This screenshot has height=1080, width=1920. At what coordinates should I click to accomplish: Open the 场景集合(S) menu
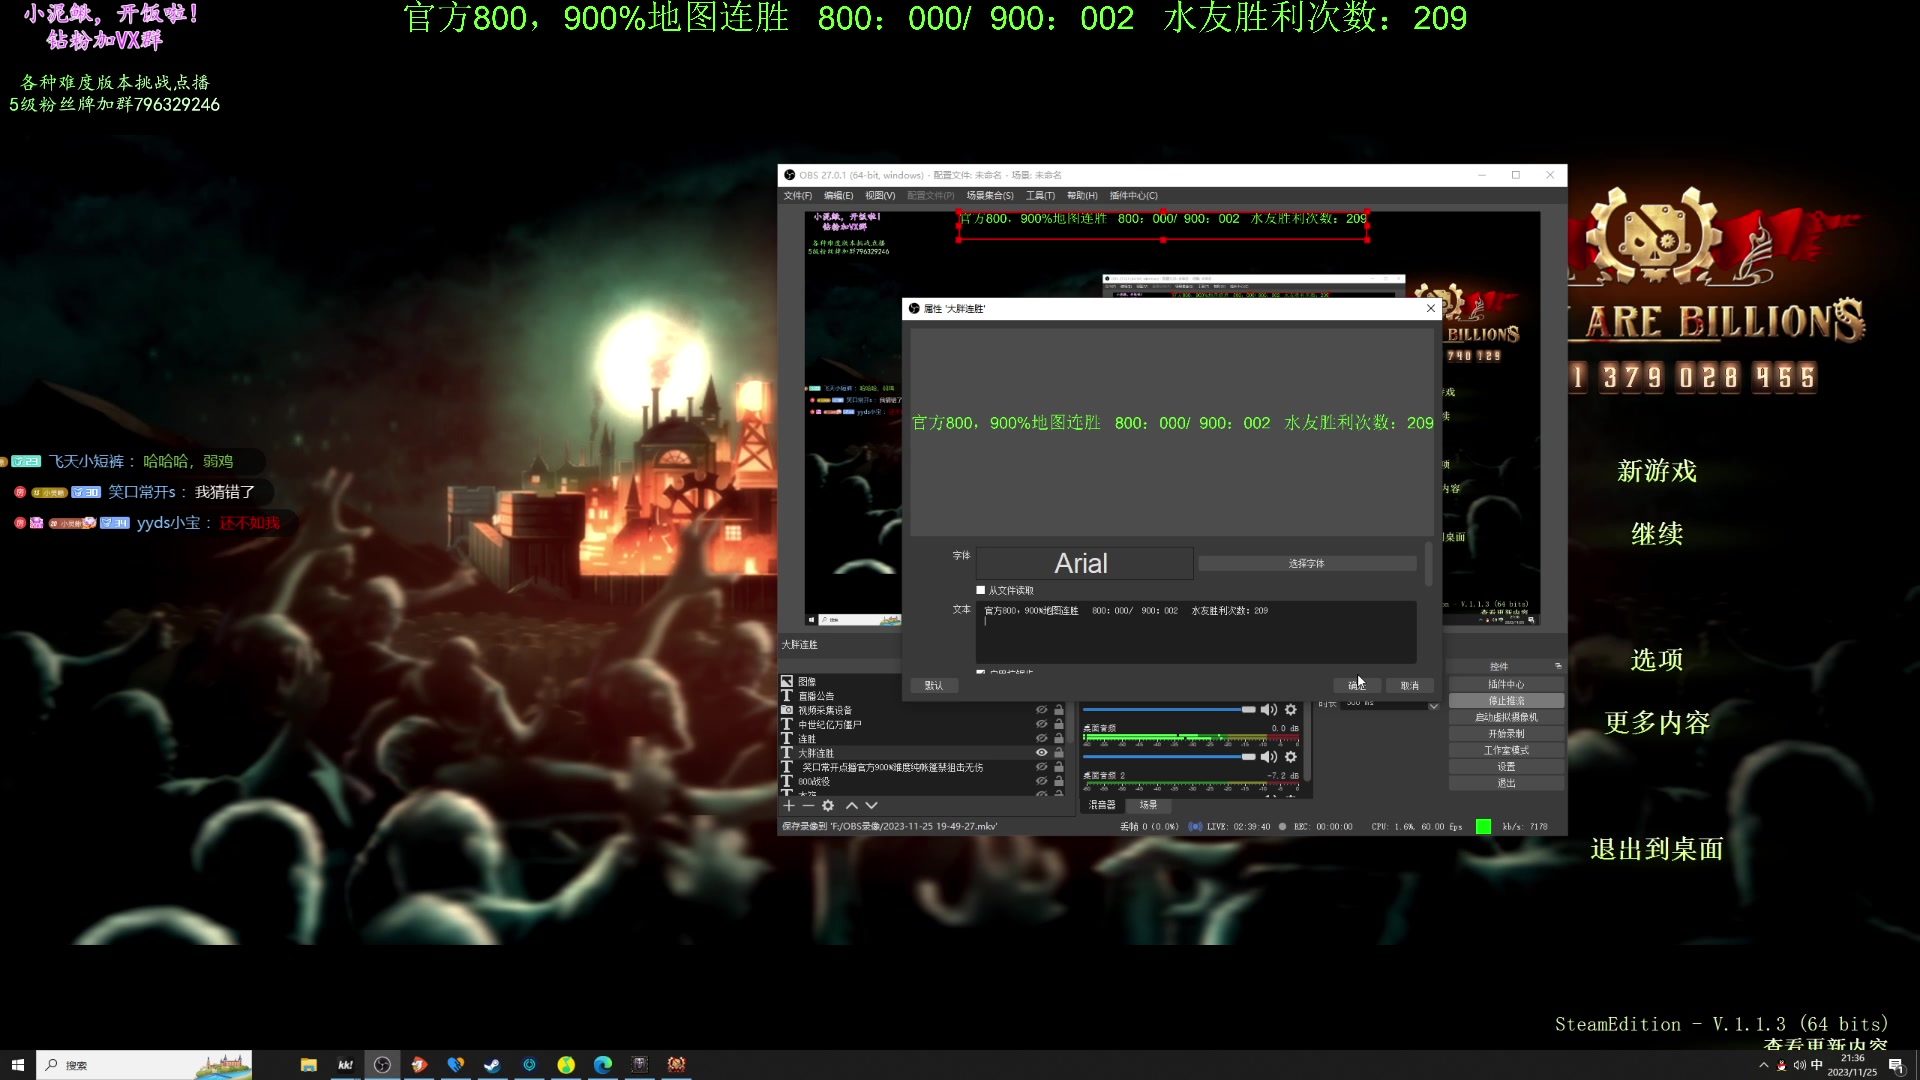[x=990, y=196]
